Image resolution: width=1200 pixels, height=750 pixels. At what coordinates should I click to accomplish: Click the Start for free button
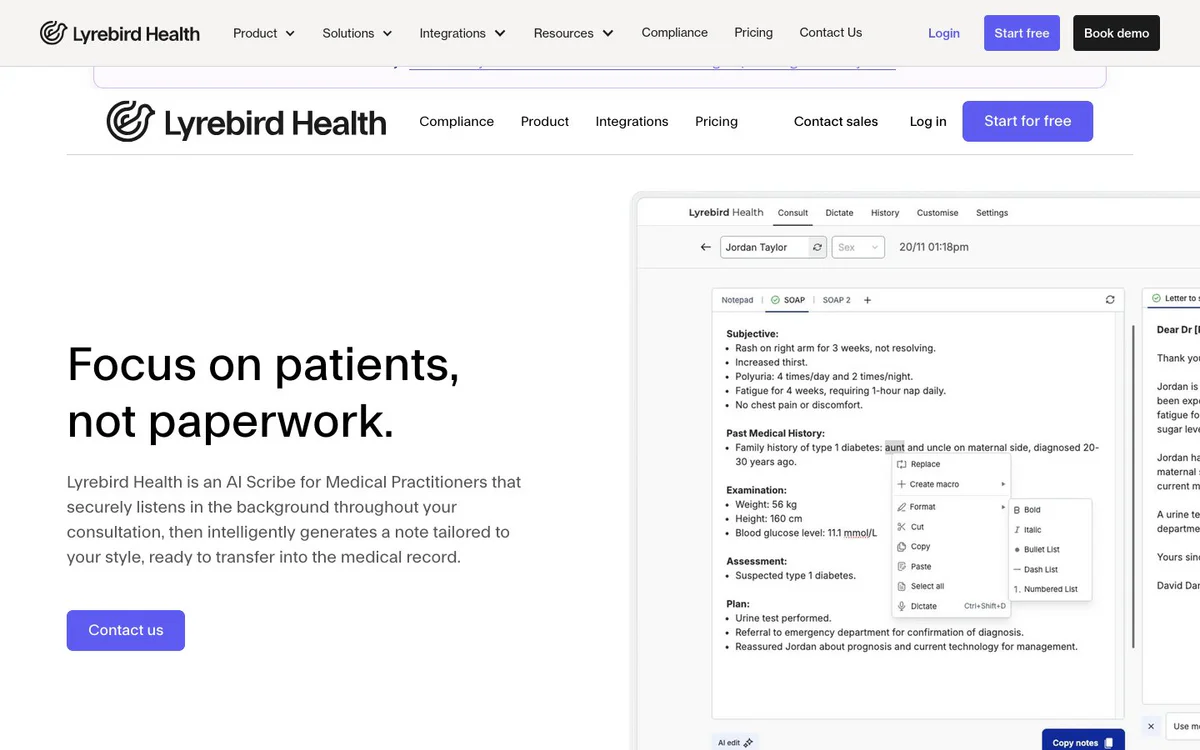click(1028, 121)
